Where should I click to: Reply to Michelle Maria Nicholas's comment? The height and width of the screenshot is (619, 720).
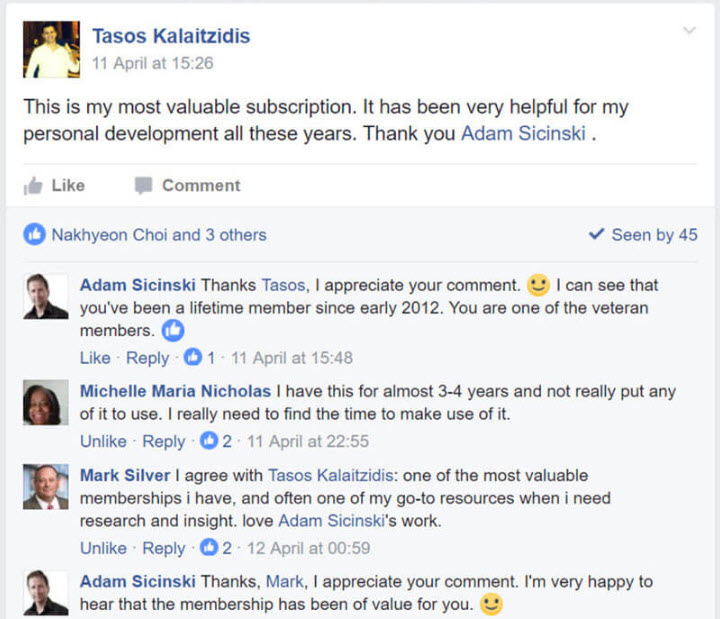(164, 441)
